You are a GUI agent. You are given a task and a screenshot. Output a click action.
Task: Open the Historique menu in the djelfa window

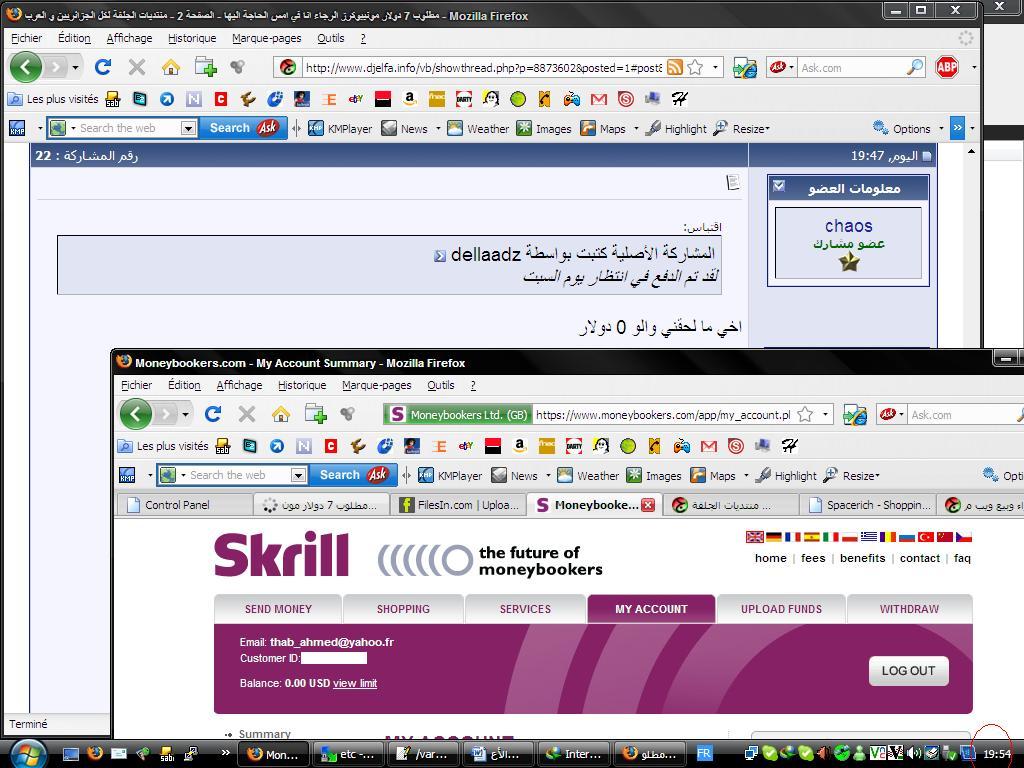coord(192,39)
